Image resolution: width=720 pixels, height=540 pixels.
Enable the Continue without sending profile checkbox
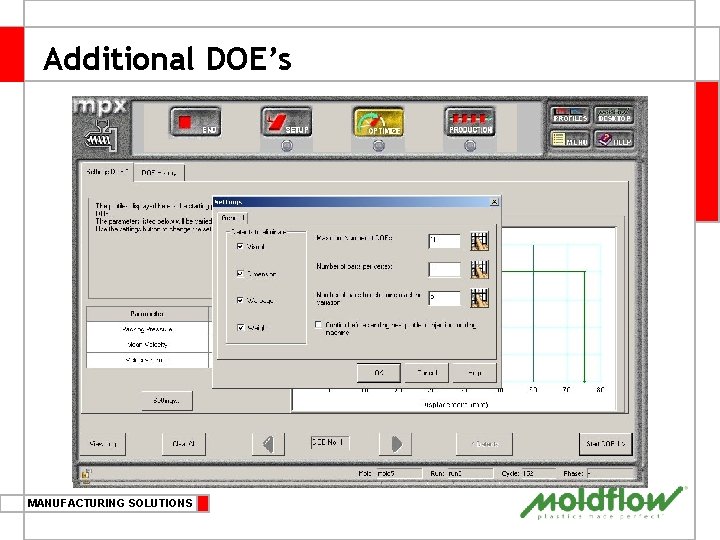tap(318, 325)
